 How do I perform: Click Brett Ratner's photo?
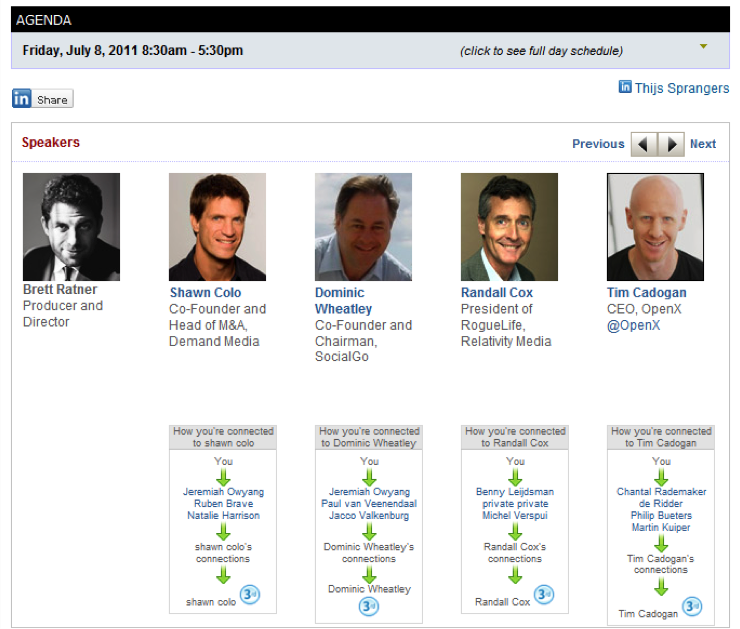(71, 227)
